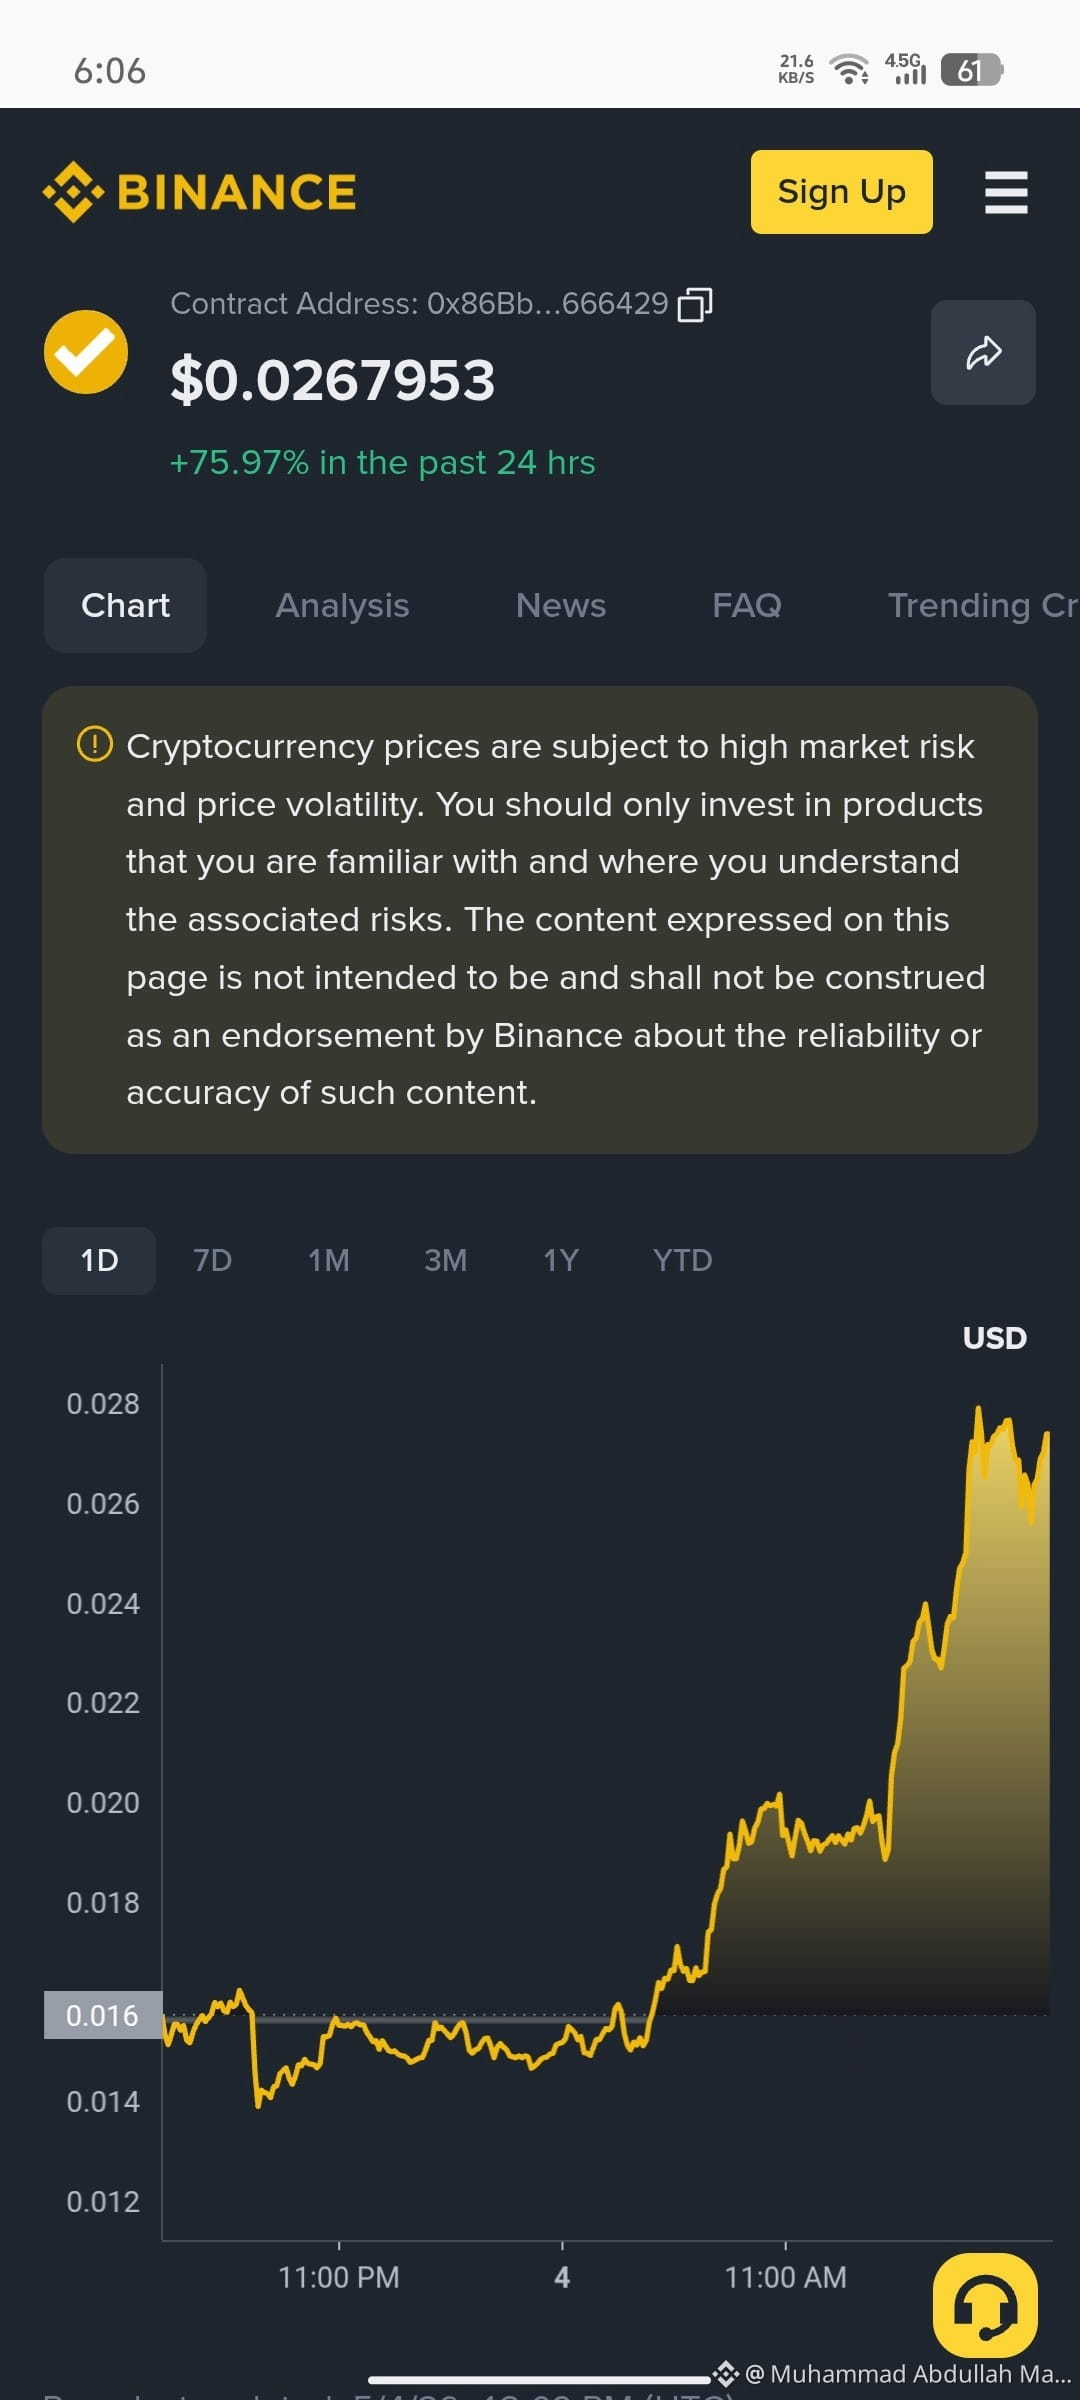Open the hamburger menu
The image size is (1080, 2400).
[1006, 192]
